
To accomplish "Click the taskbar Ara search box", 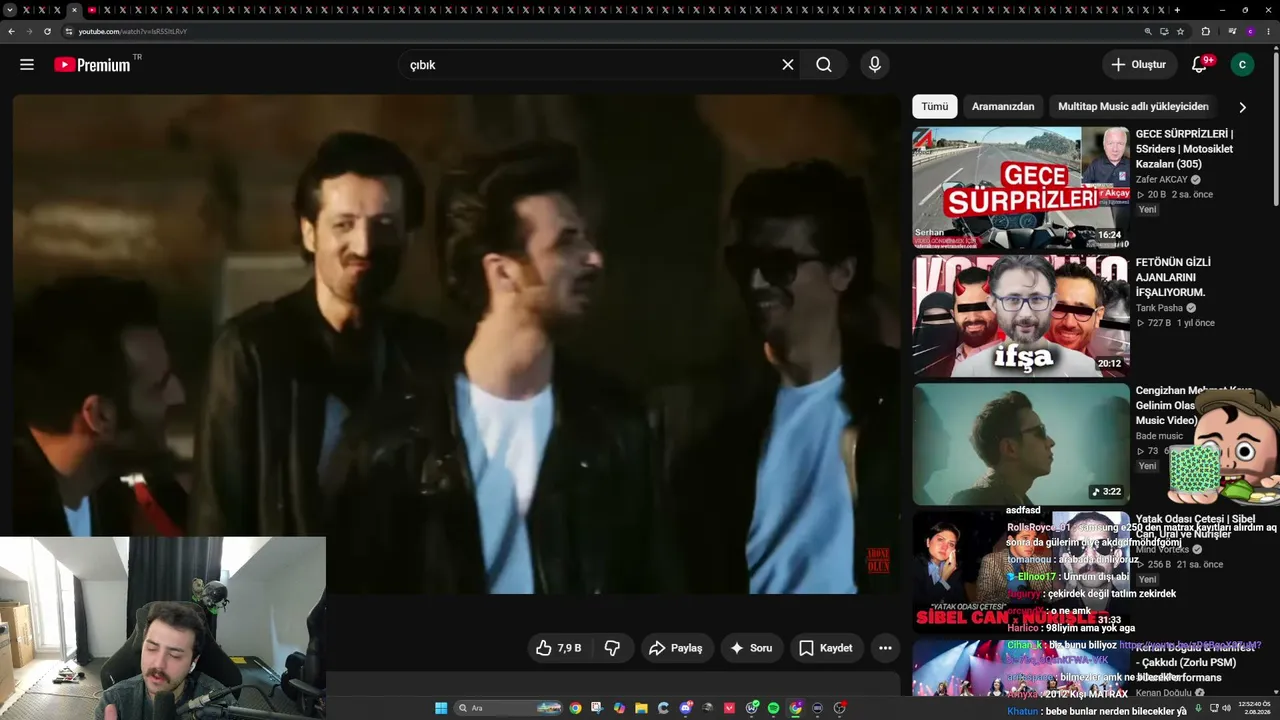I will pos(508,708).
